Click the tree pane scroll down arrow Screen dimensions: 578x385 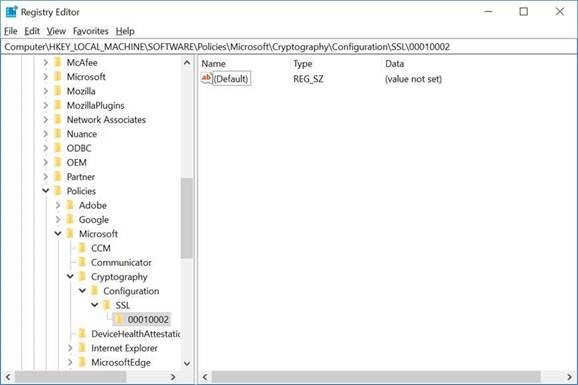click(x=187, y=364)
